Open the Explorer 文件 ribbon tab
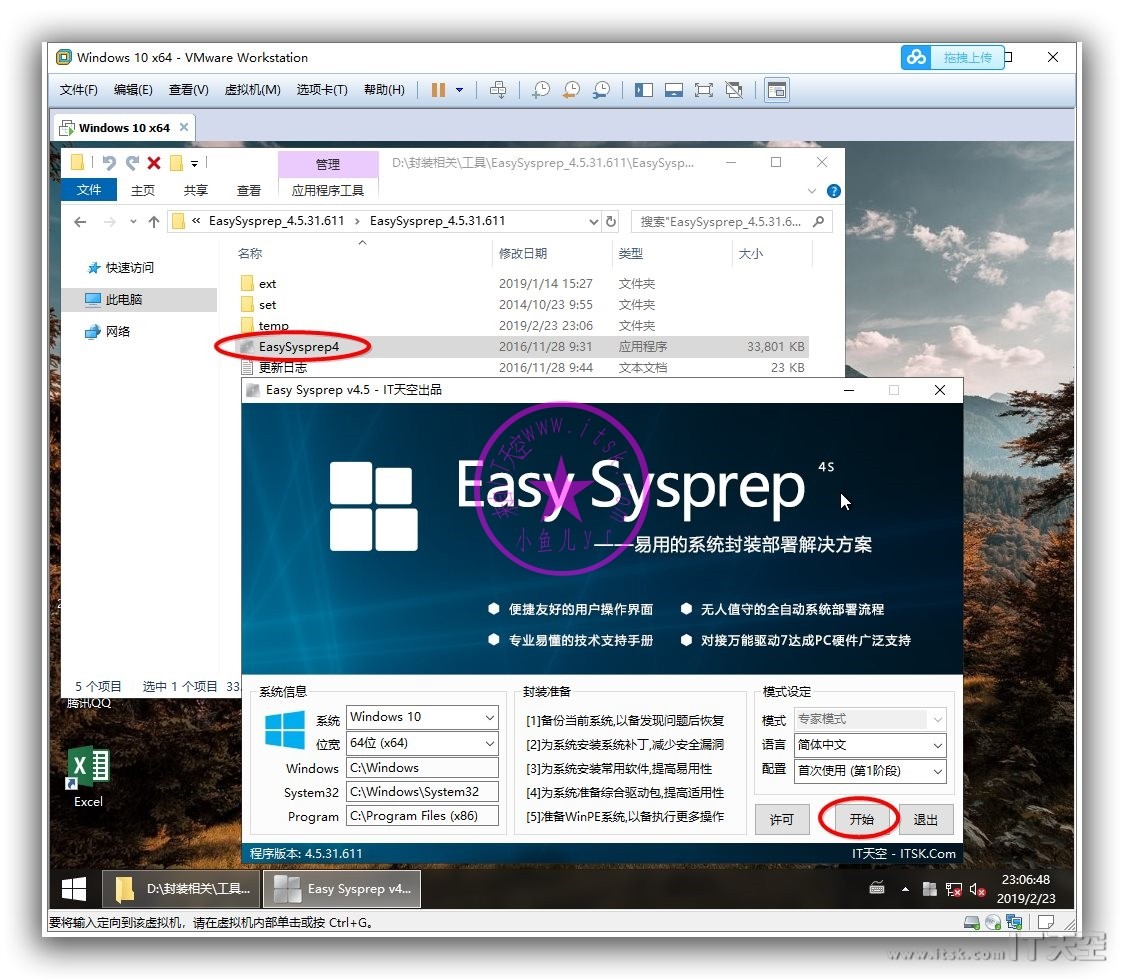This screenshot has width=1124, height=979. pos(89,190)
